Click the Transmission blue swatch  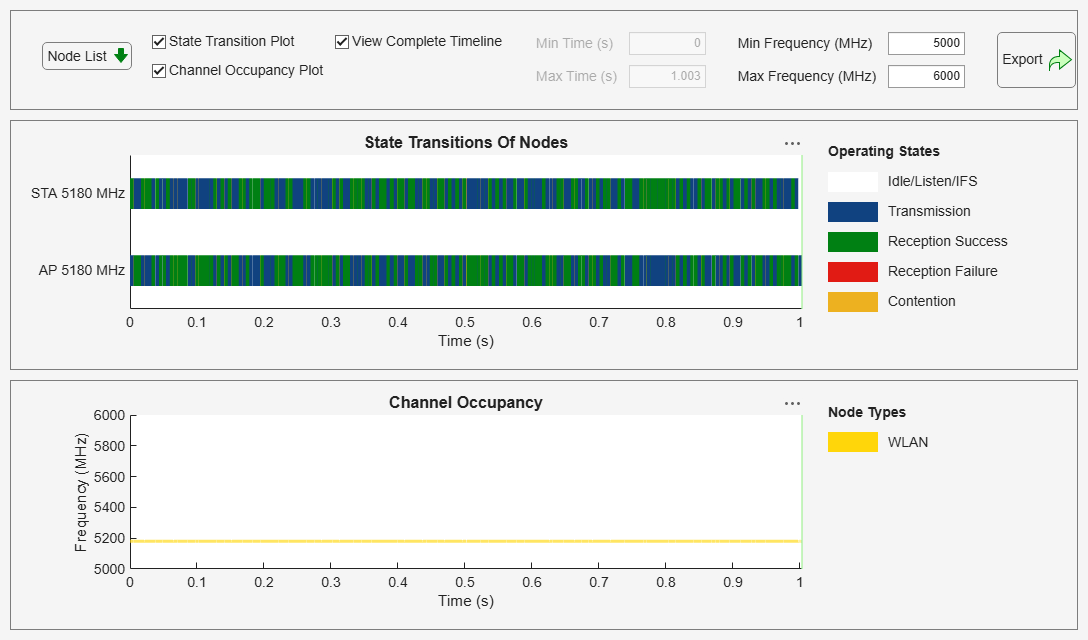[853, 212]
